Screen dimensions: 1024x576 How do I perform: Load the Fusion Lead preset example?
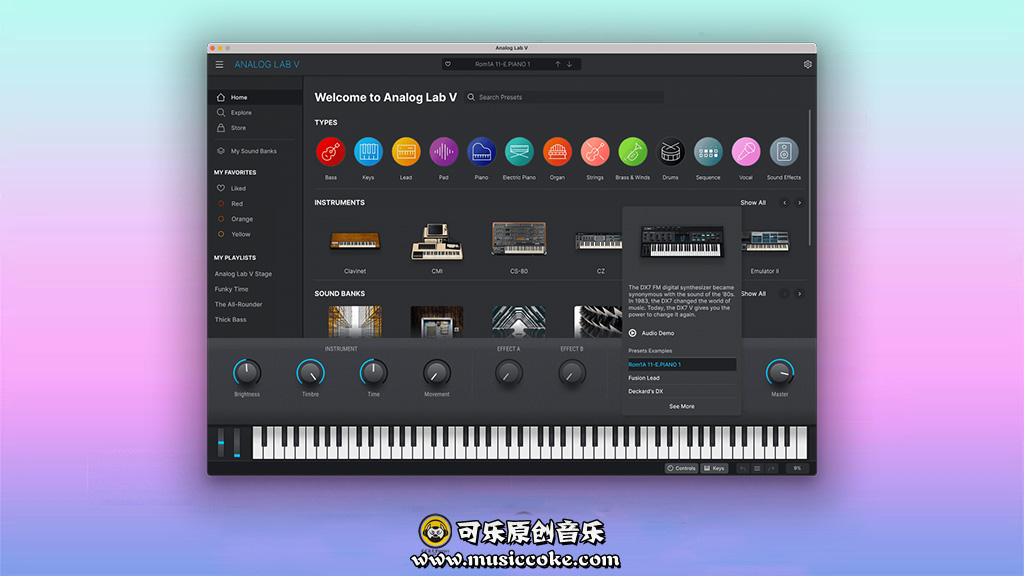click(x=682, y=378)
